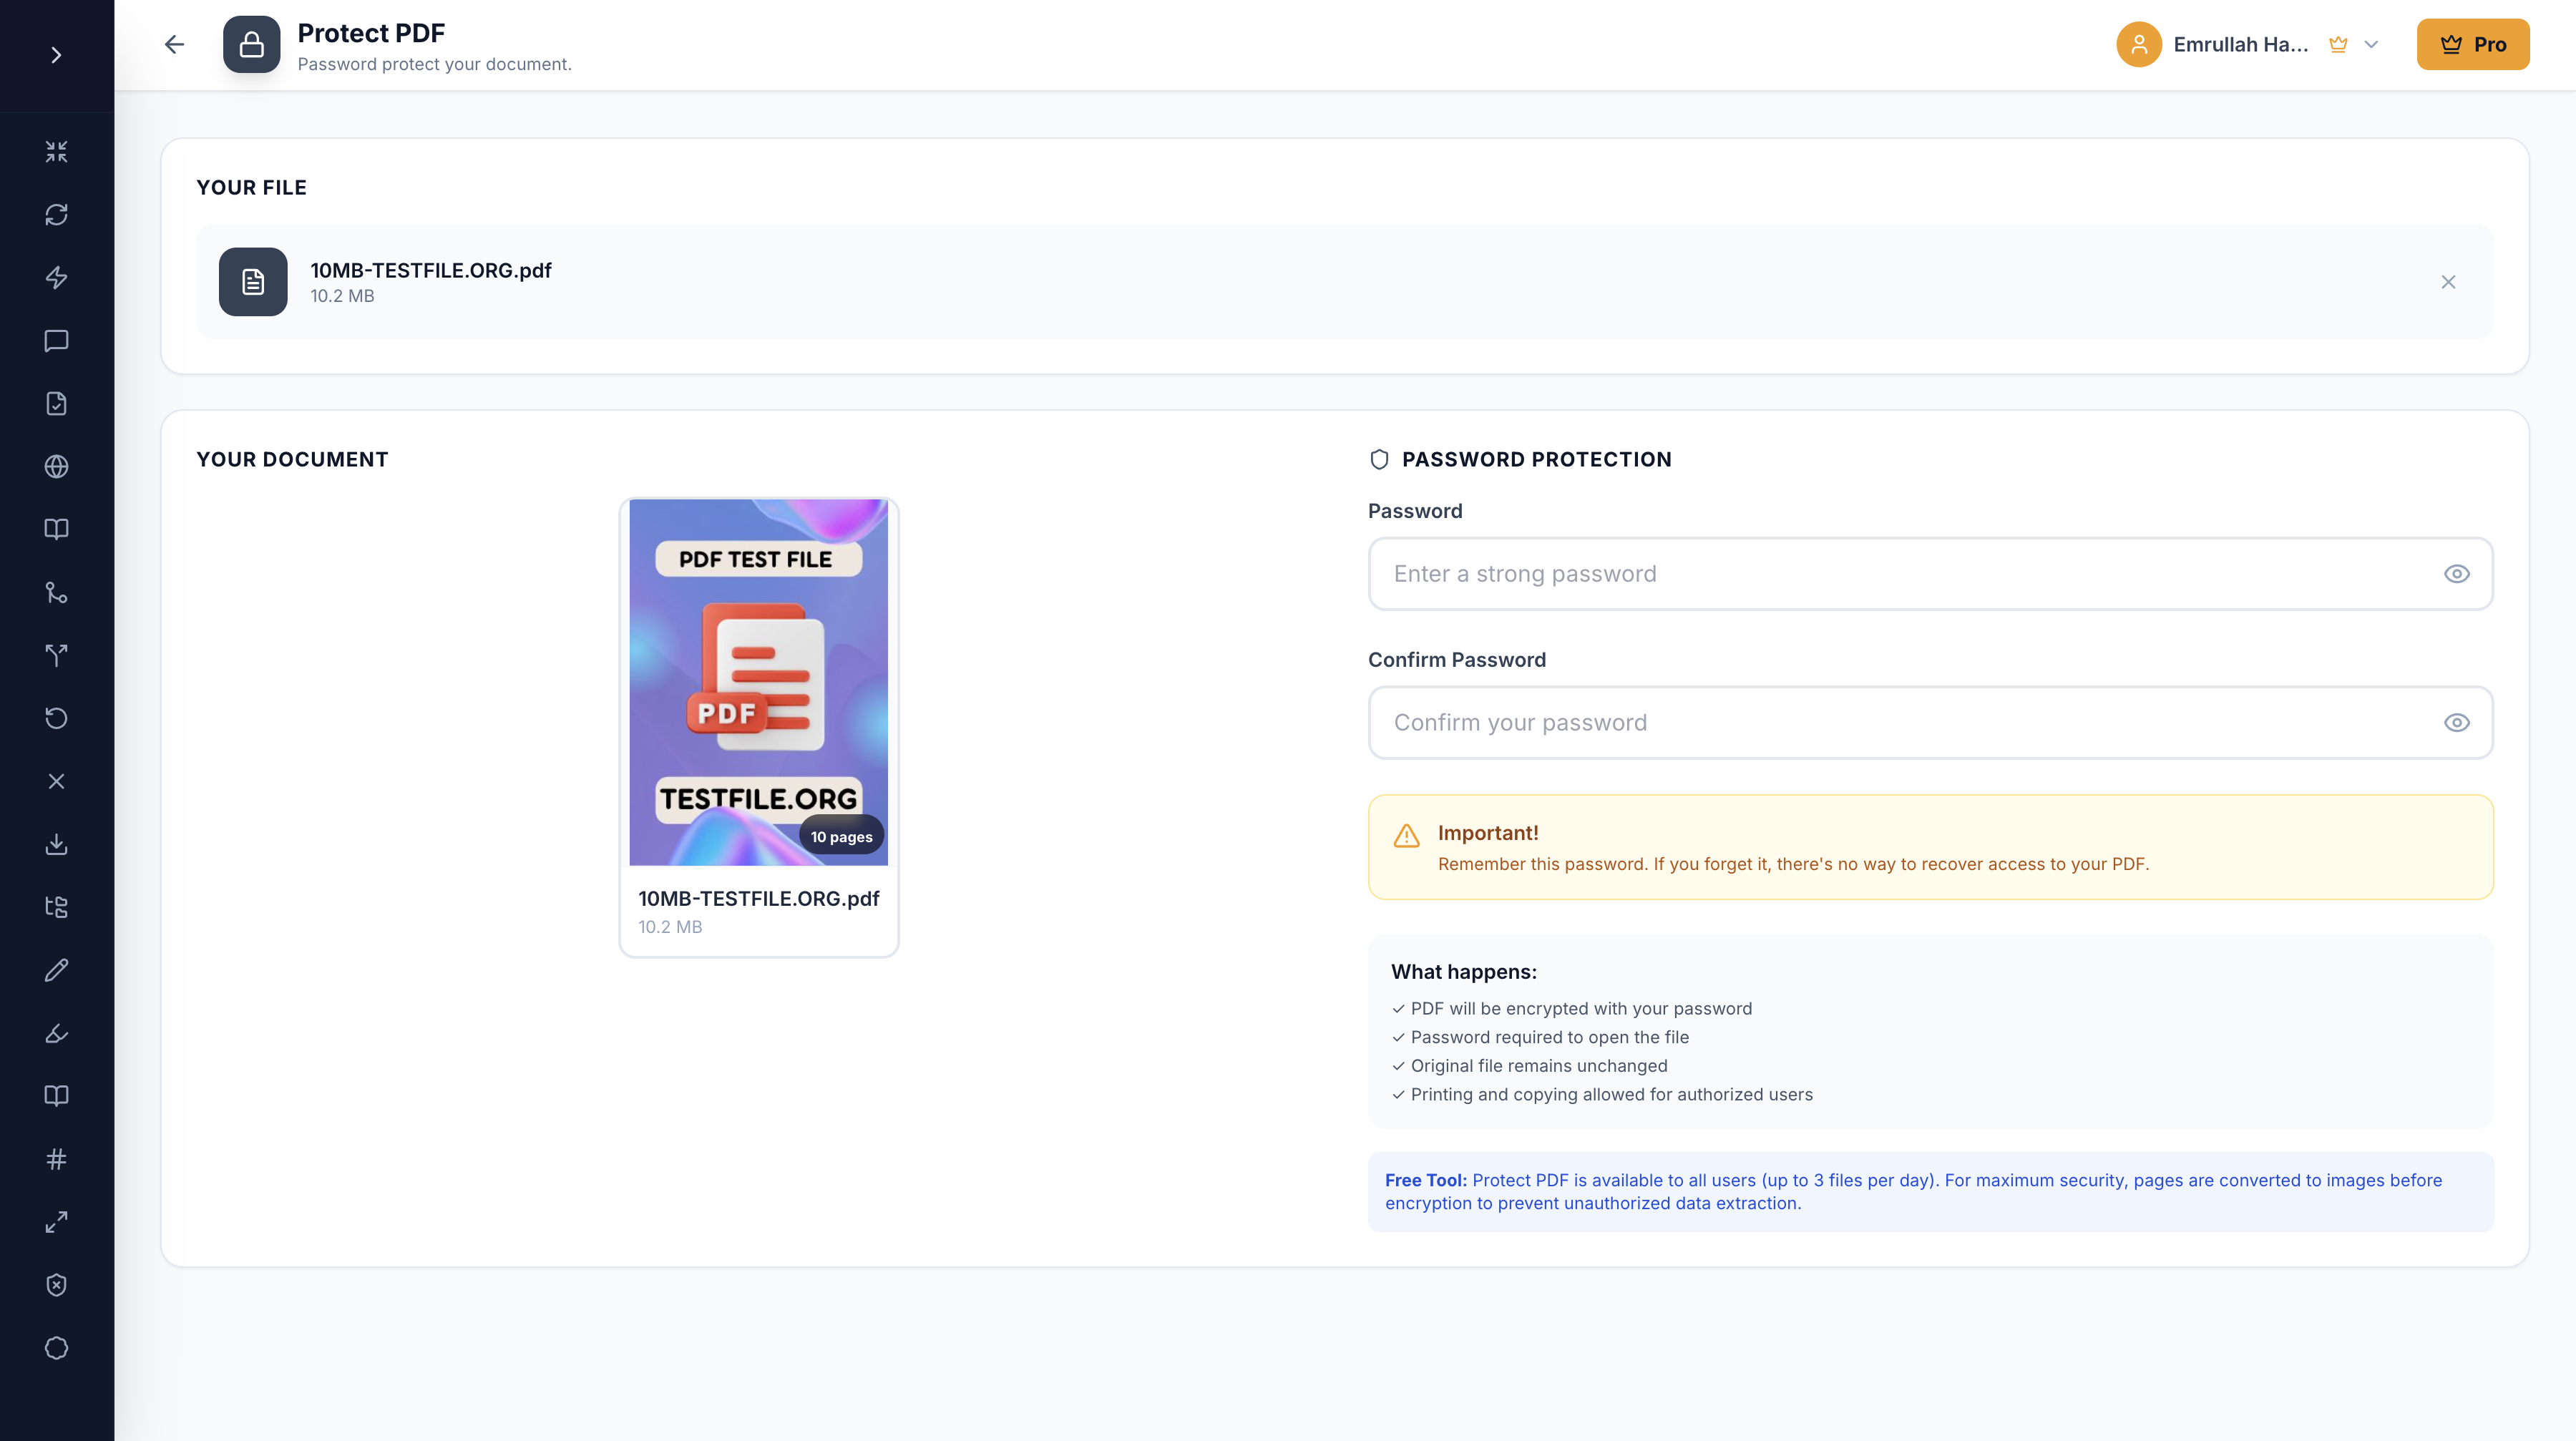Open the Convert tool from sidebar
Image resolution: width=2576 pixels, height=1441 pixels.
click(x=56, y=215)
